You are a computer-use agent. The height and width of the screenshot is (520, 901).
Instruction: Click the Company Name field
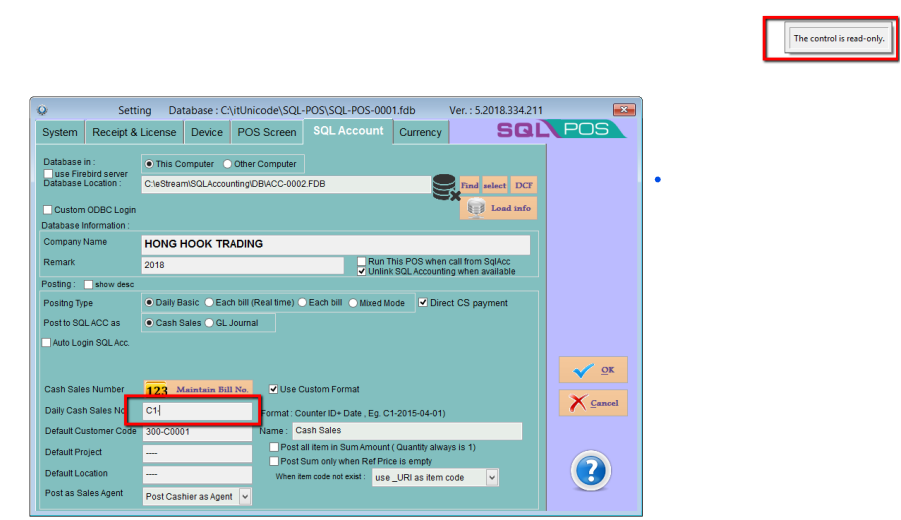point(336,244)
